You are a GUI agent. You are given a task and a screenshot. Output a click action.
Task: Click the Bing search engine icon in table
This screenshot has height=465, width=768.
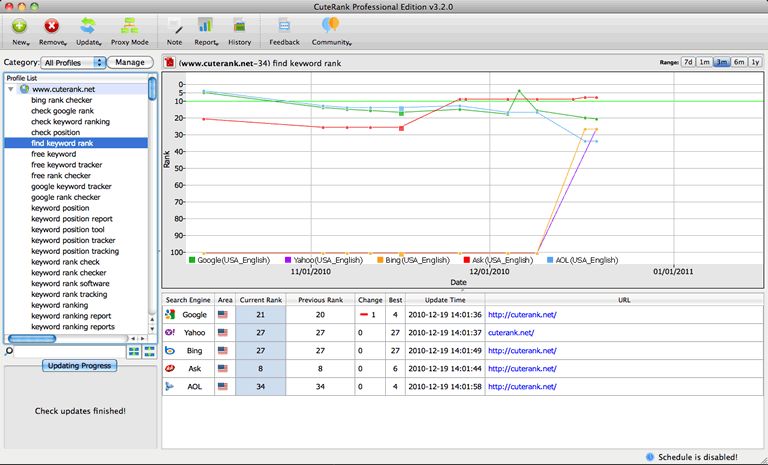169,350
